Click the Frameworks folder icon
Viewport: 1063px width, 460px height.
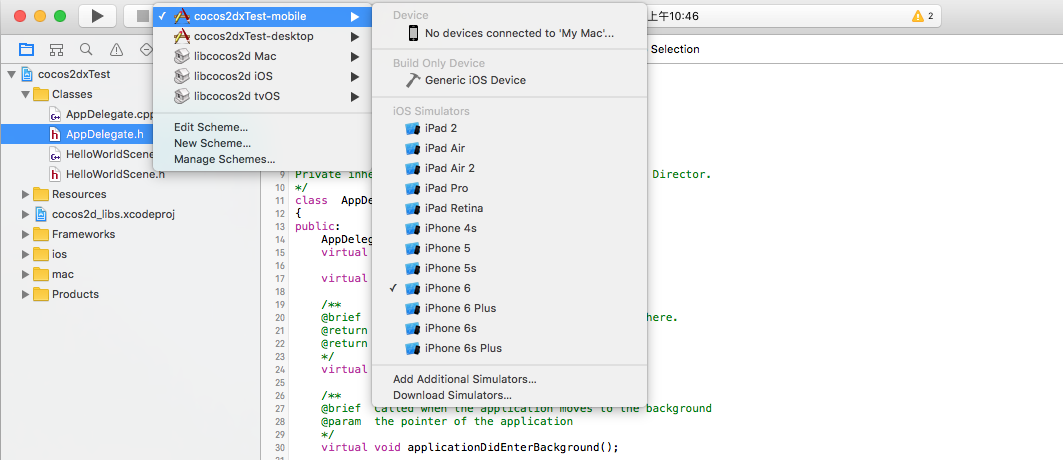[x=41, y=234]
